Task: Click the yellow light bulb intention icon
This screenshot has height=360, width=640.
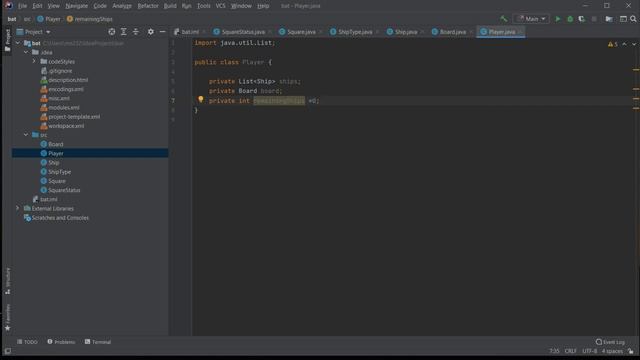Action: (x=200, y=99)
